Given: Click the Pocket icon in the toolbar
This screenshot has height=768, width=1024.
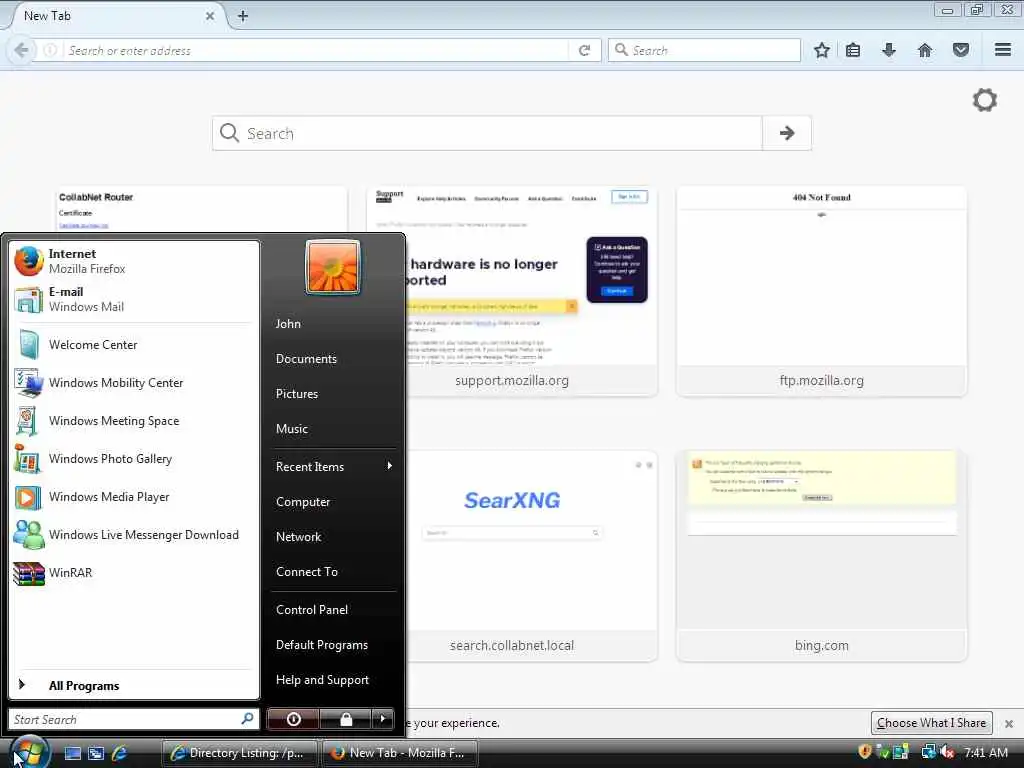Looking at the screenshot, I should click(961, 50).
